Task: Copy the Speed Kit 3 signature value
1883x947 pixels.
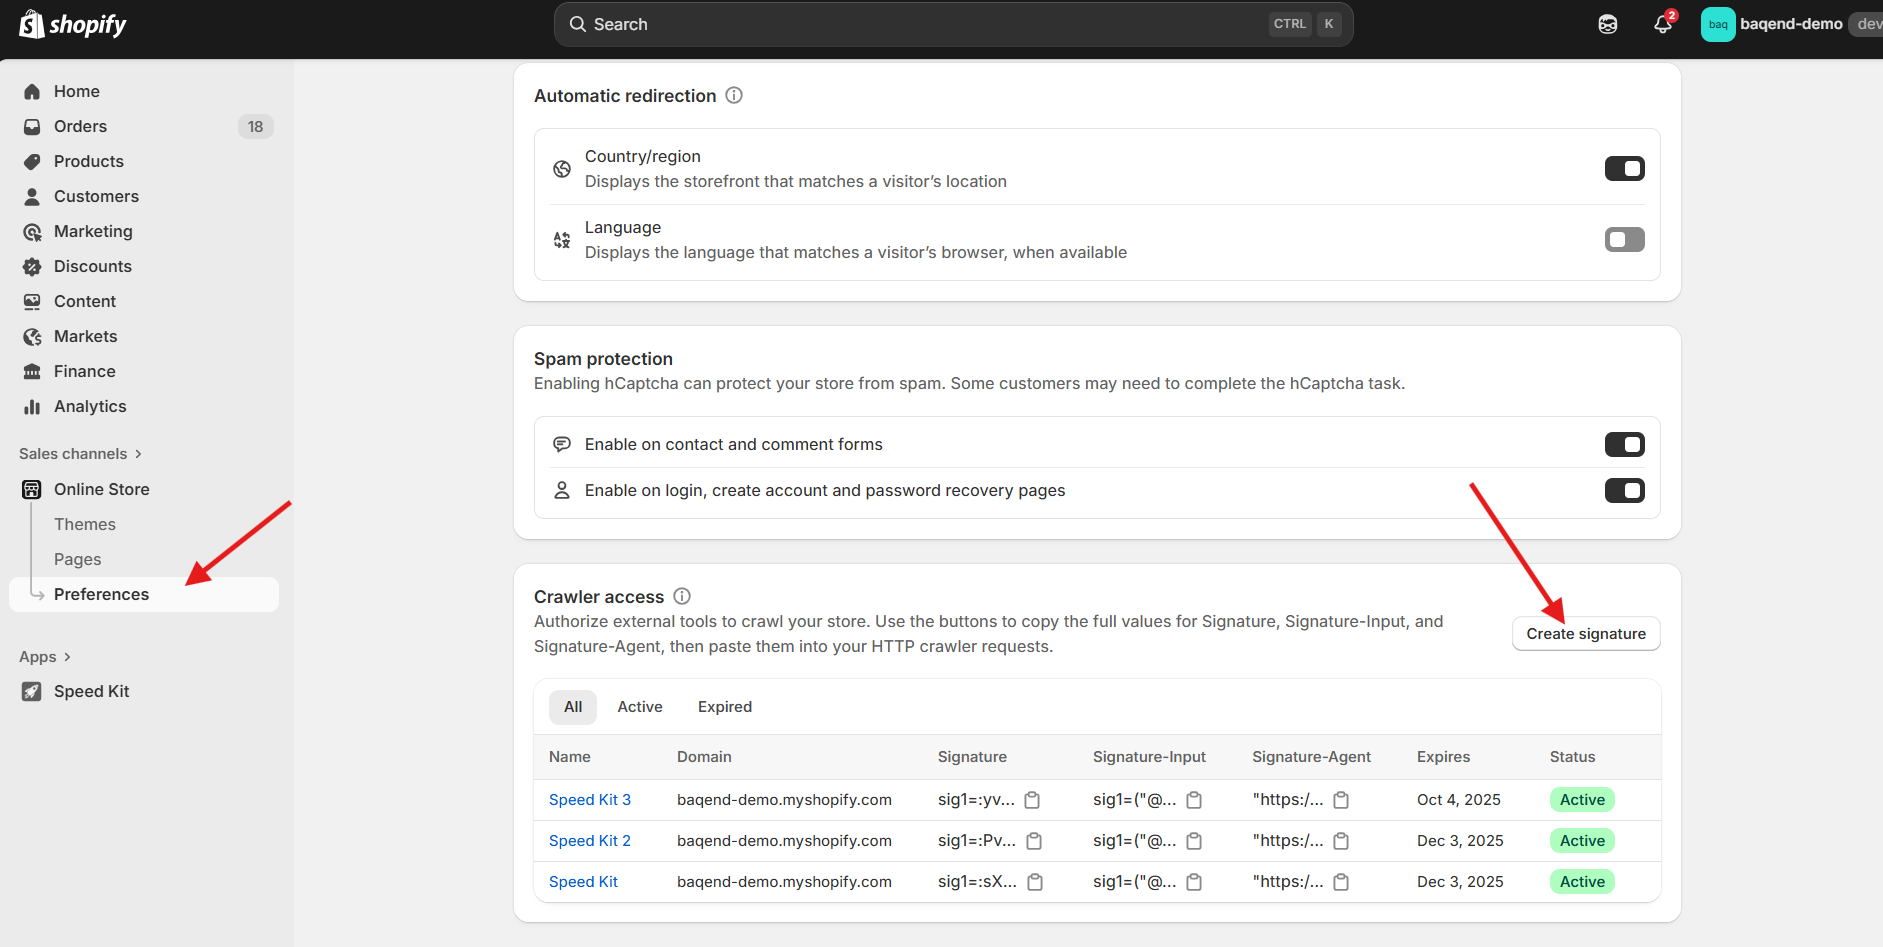Action: pyautogui.click(x=1032, y=800)
